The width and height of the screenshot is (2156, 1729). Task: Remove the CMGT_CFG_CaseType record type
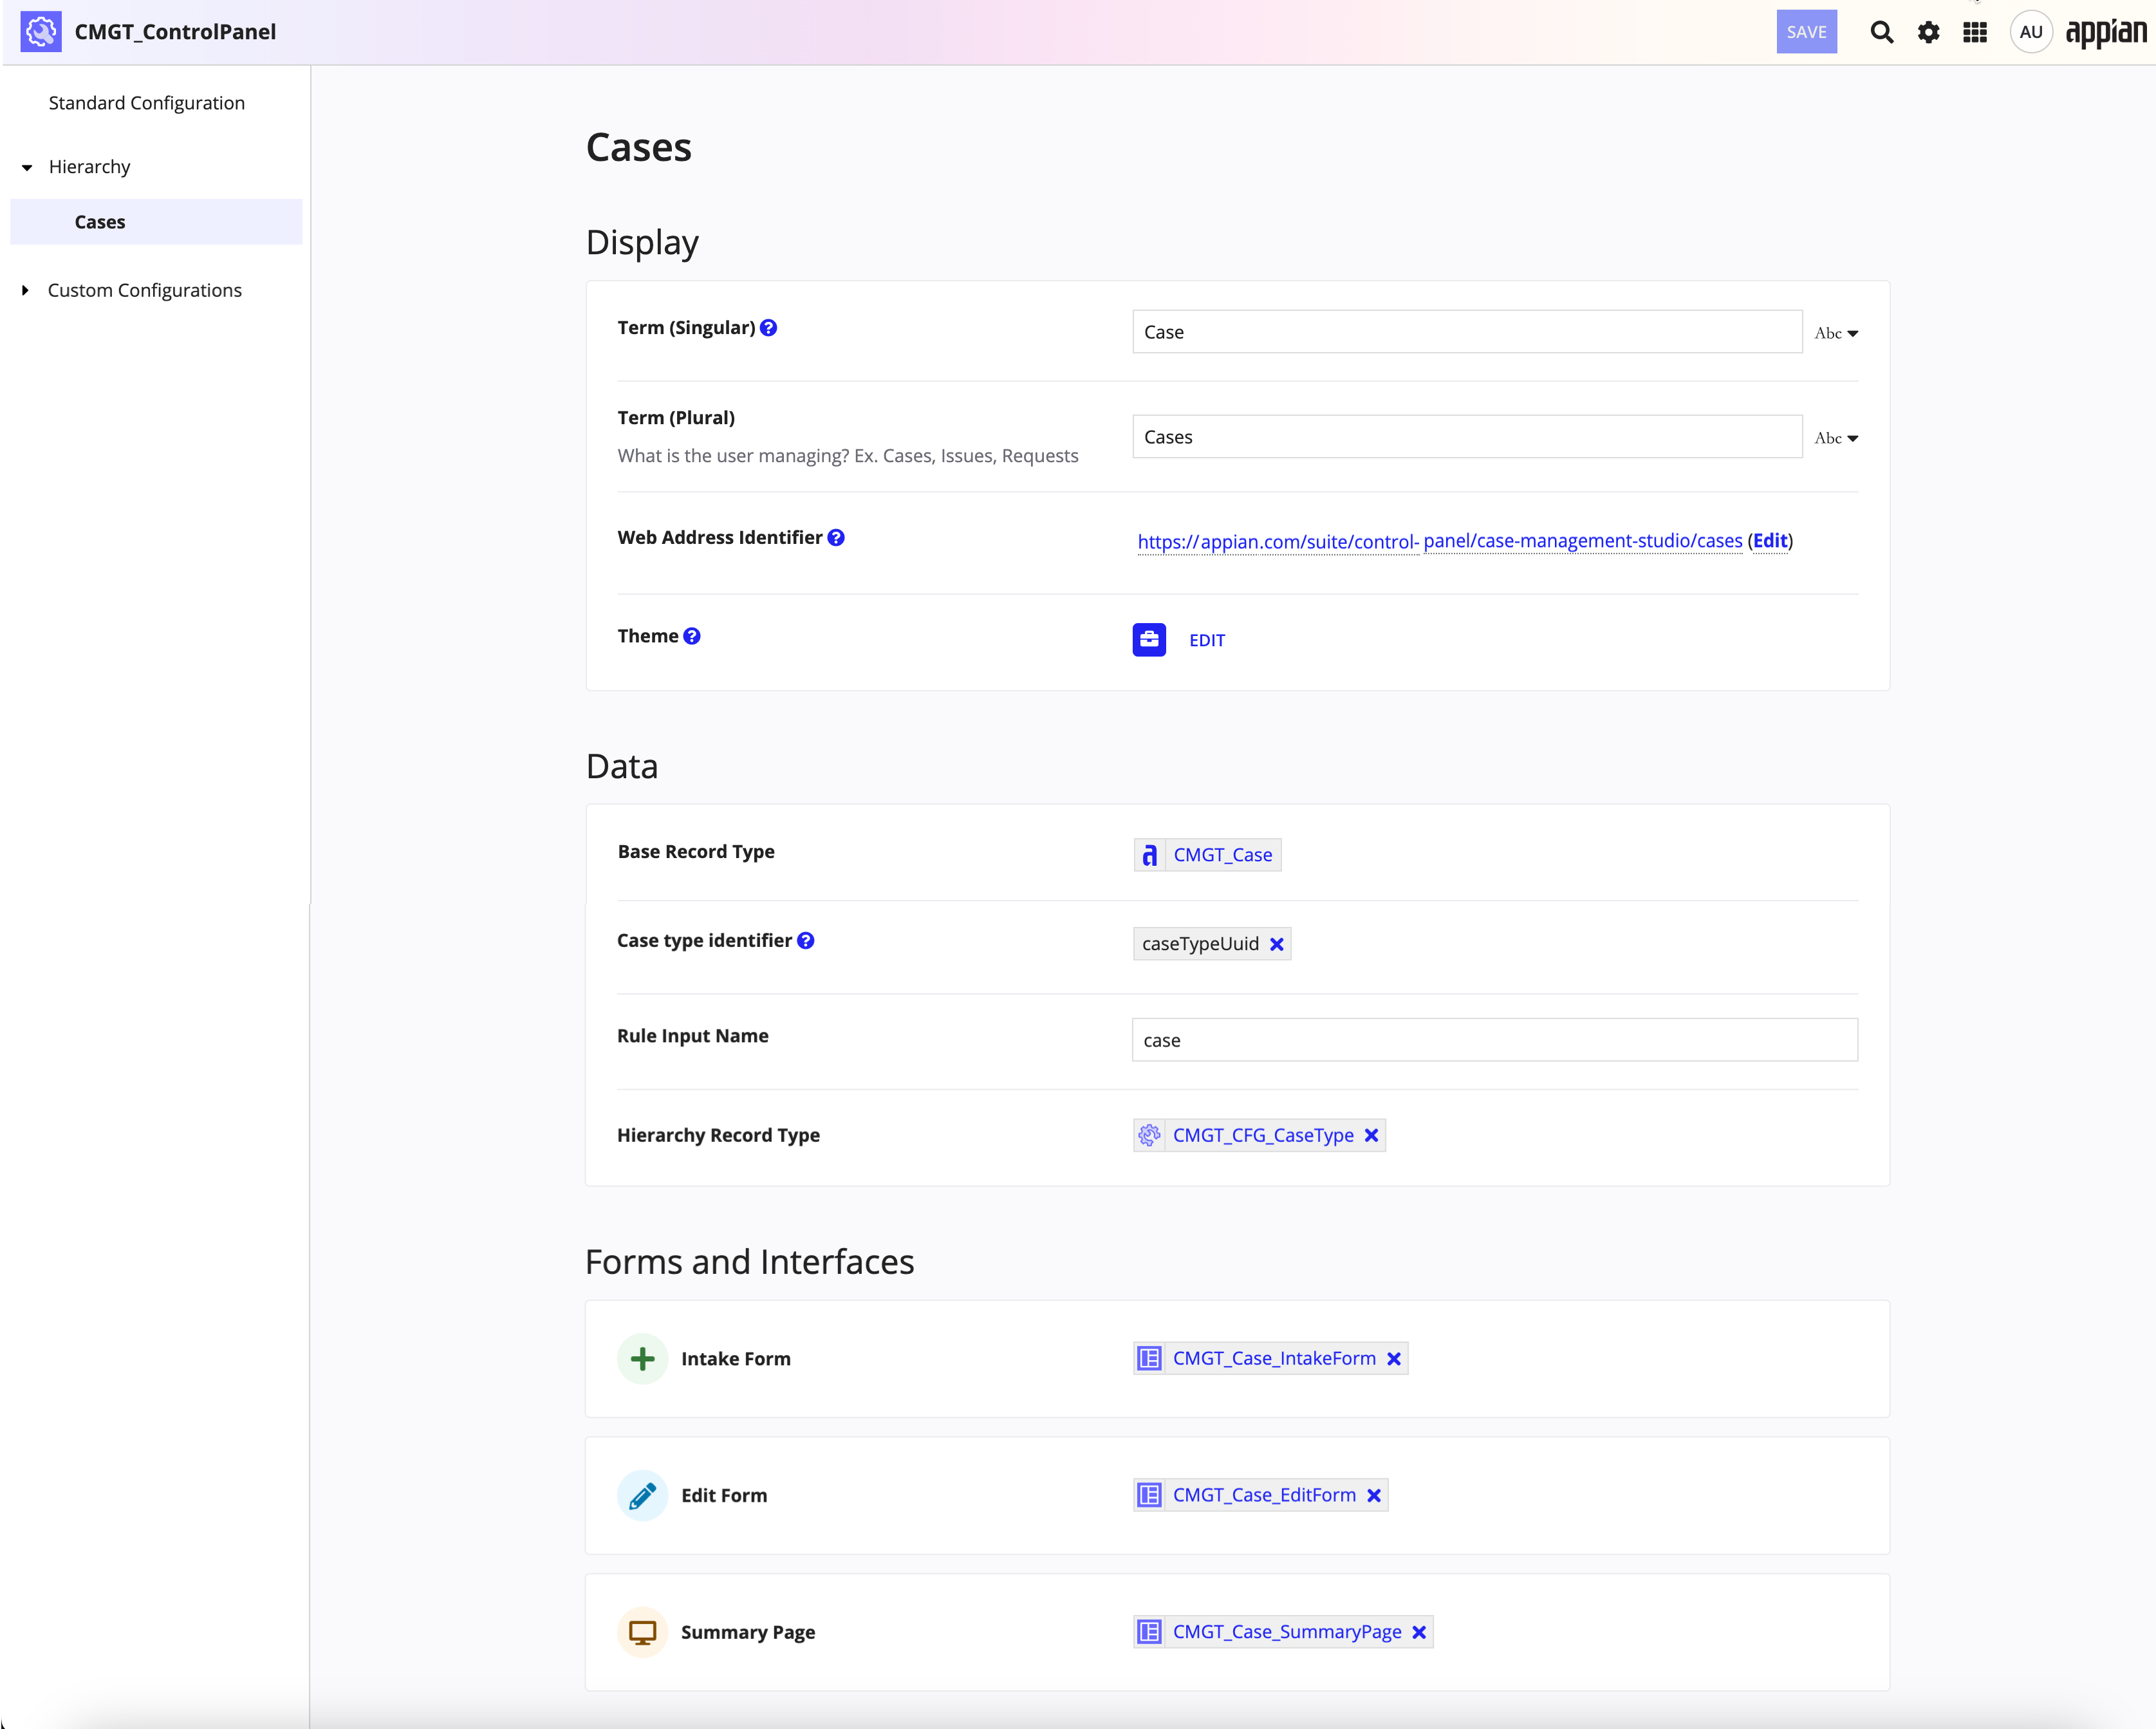[x=1372, y=1136]
